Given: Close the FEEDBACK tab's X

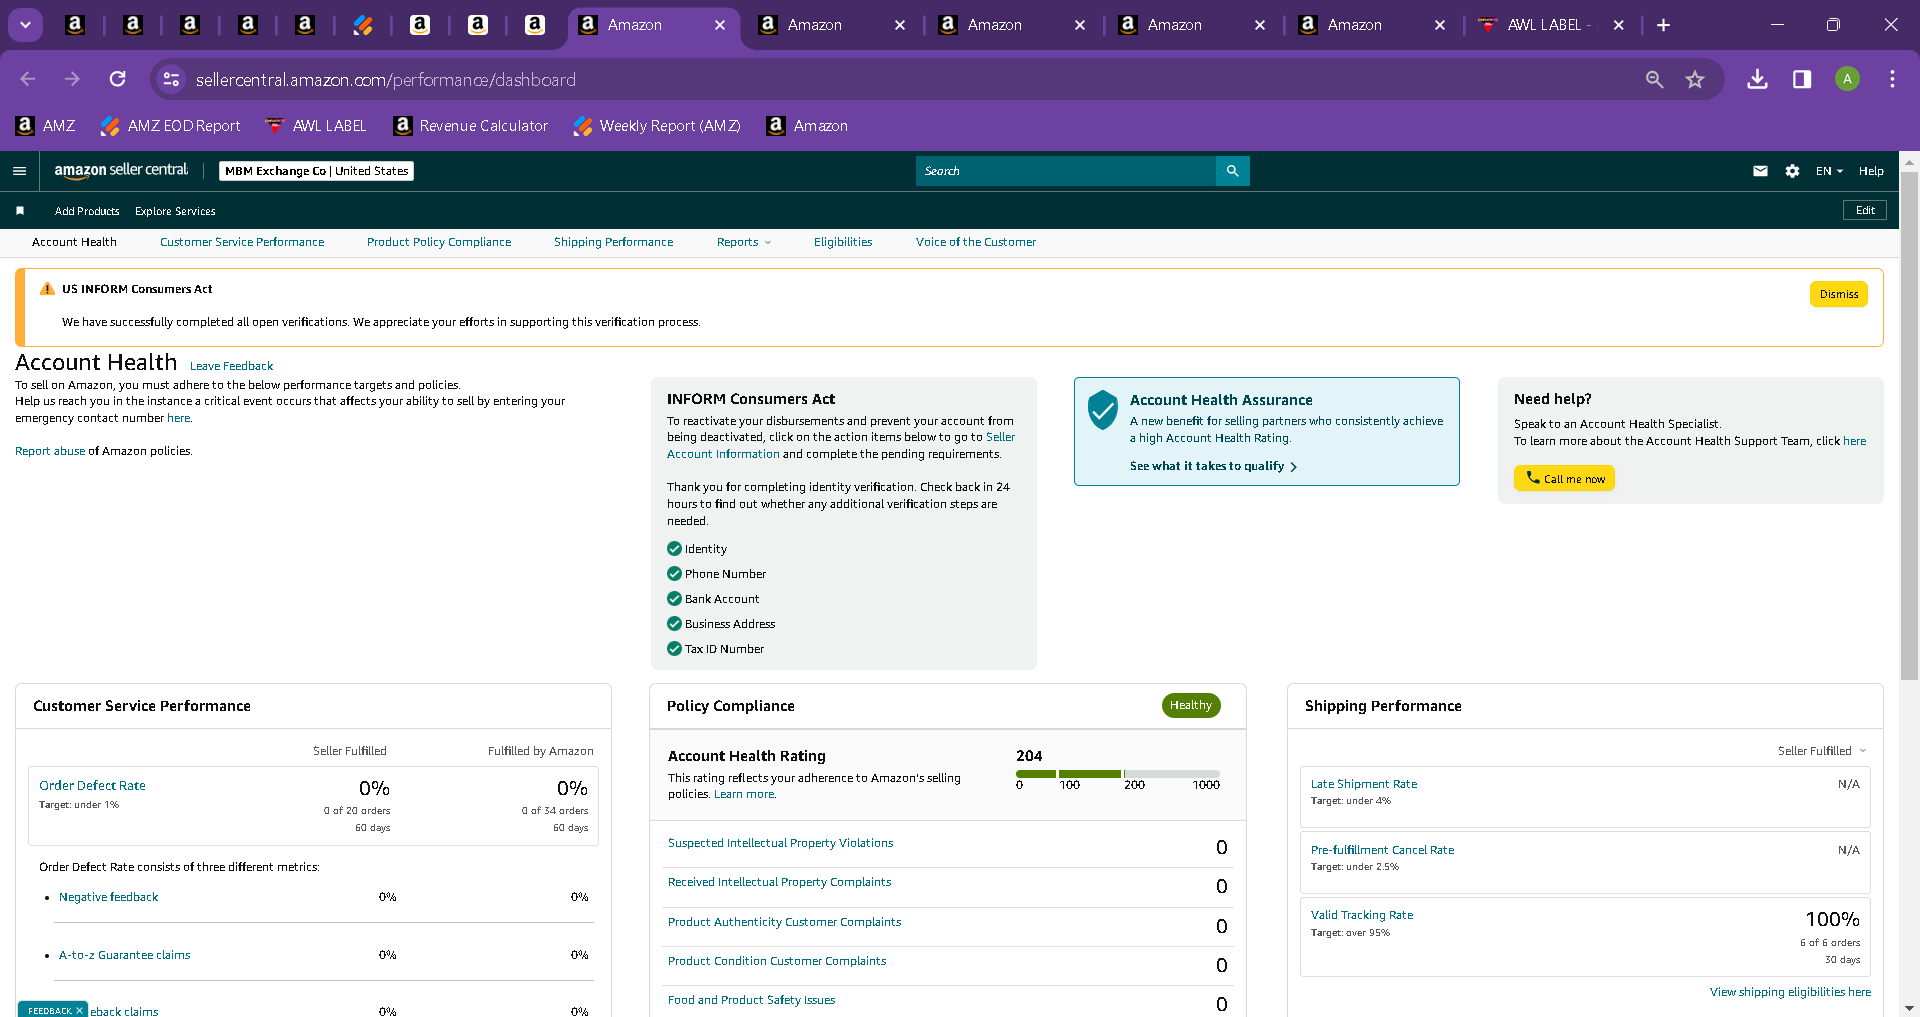Looking at the screenshot, I should pyautogui.click(x=79, y=1010).
